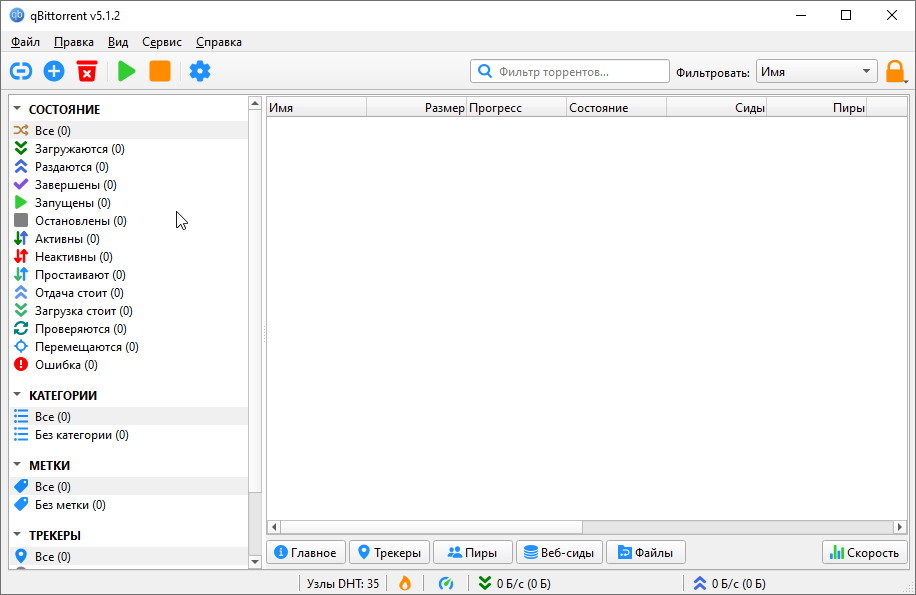
Task: Click the add torrent file plus icon
Action: 54,71
